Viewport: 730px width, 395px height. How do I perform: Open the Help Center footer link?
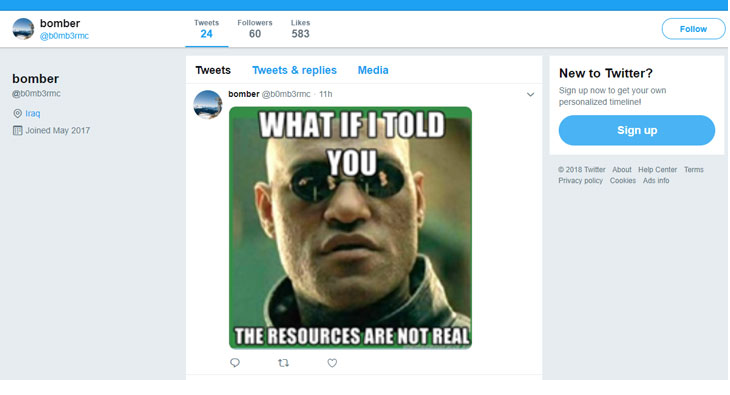point(657,170)
